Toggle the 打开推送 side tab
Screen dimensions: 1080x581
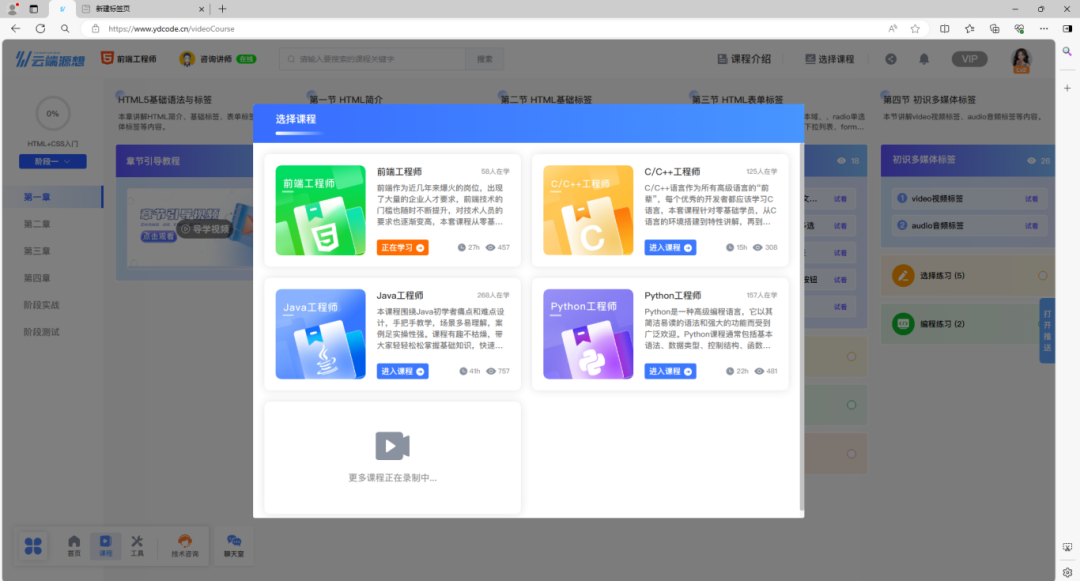(x=1047, y=330)
